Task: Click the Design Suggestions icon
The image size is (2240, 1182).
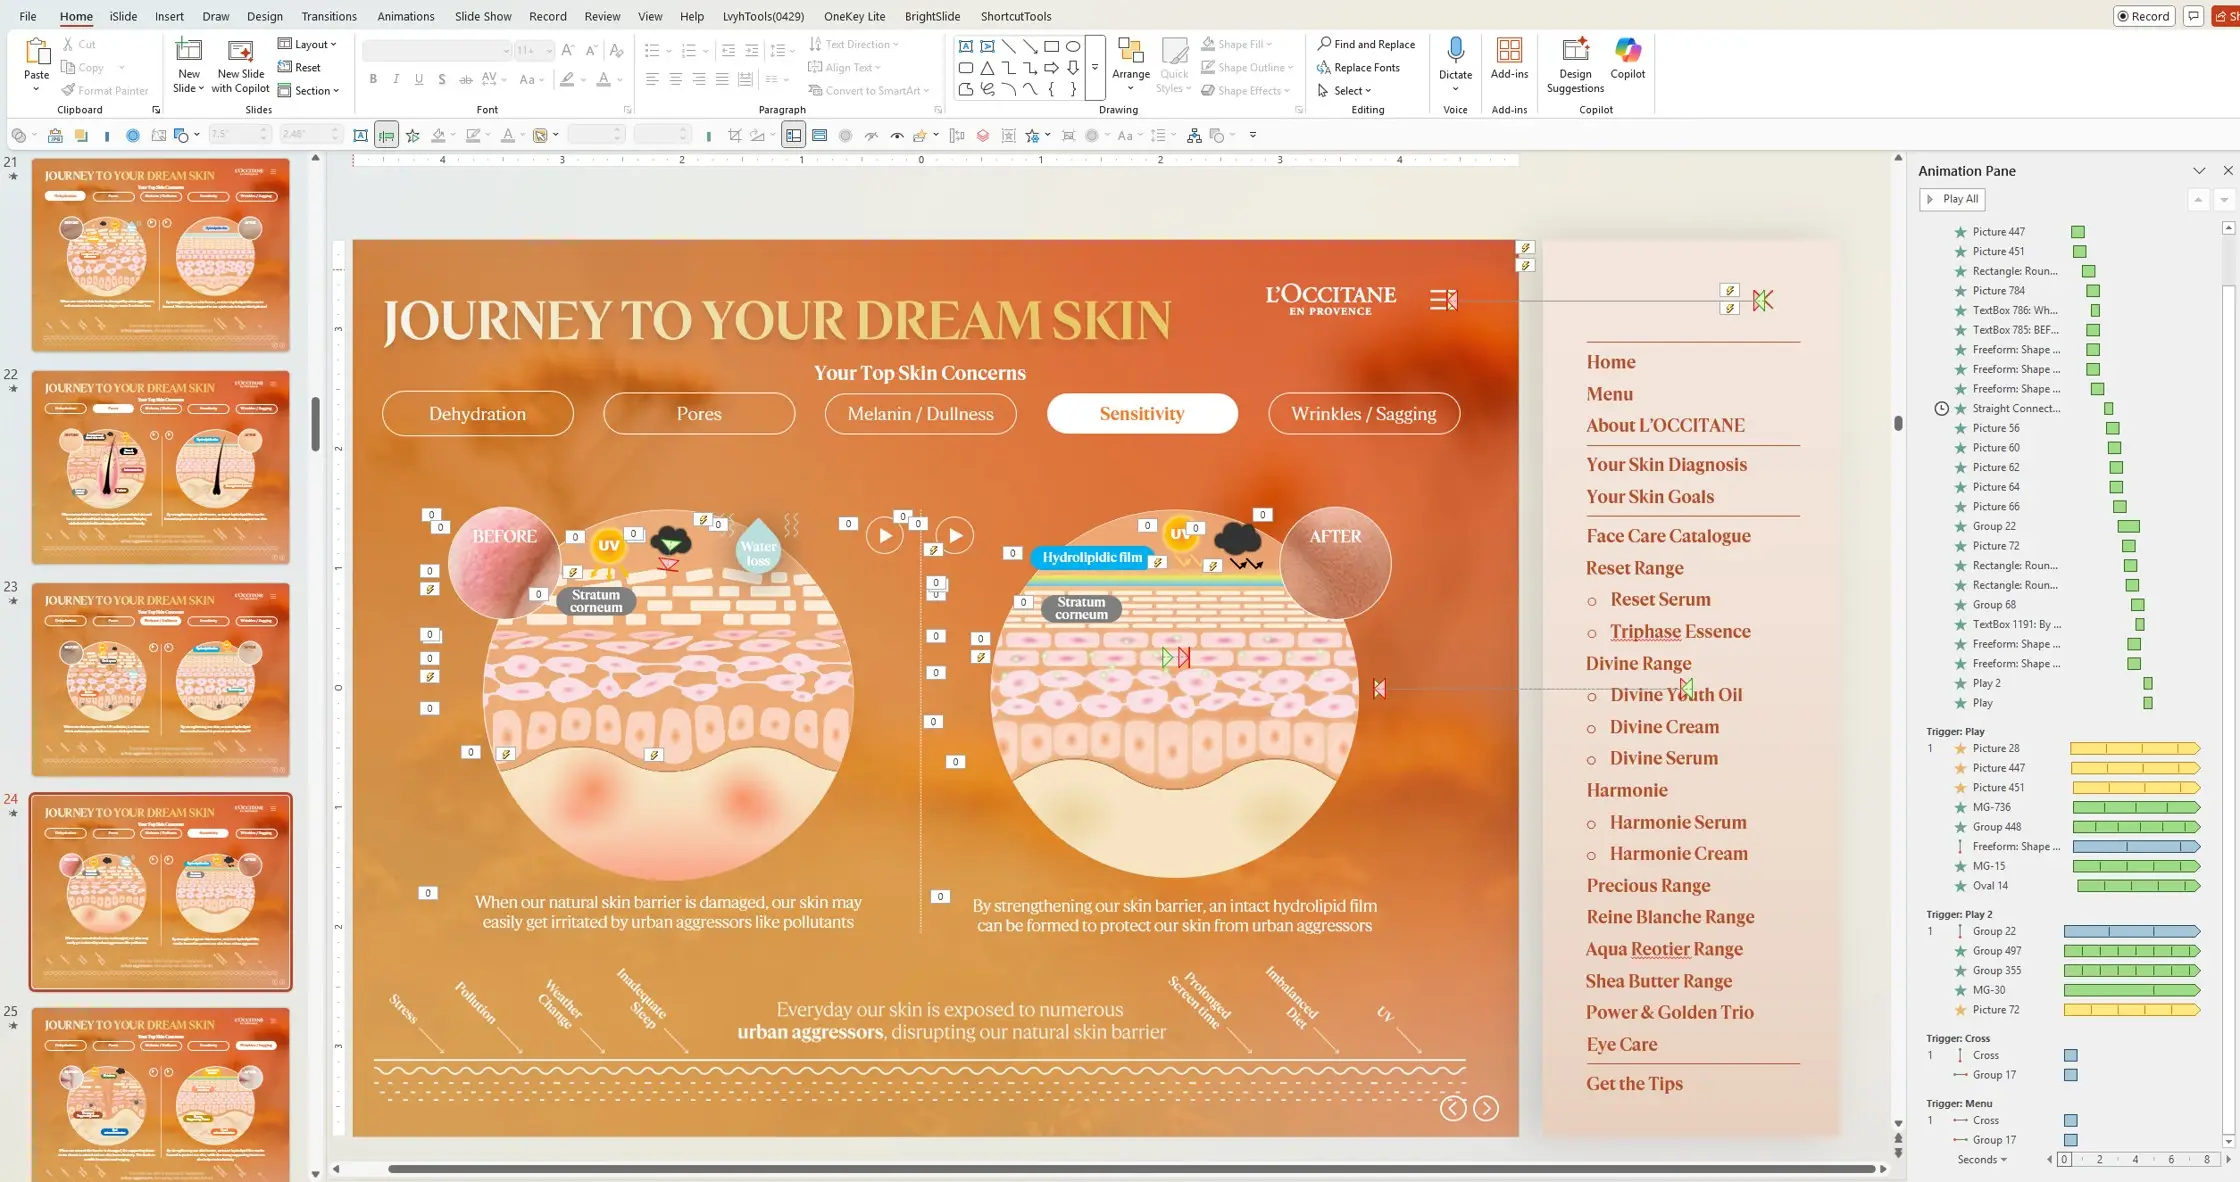Action: (x=1575, y=50)
